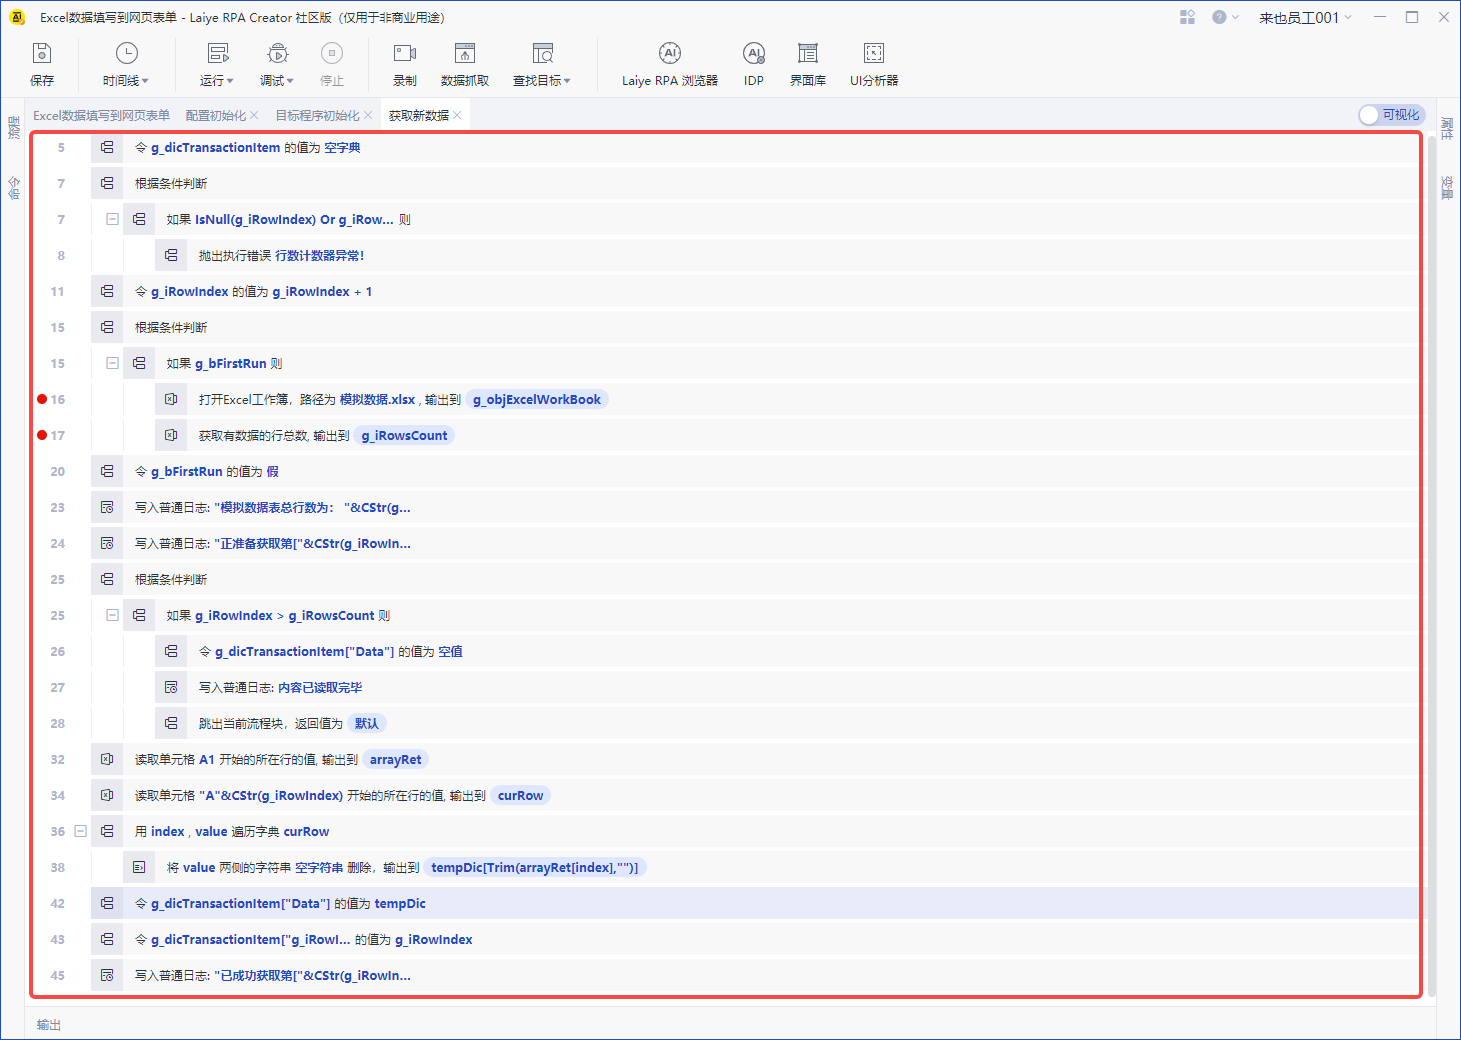
Task: Click the vertical scrollbar of code panel
Action: [1431, 565]
